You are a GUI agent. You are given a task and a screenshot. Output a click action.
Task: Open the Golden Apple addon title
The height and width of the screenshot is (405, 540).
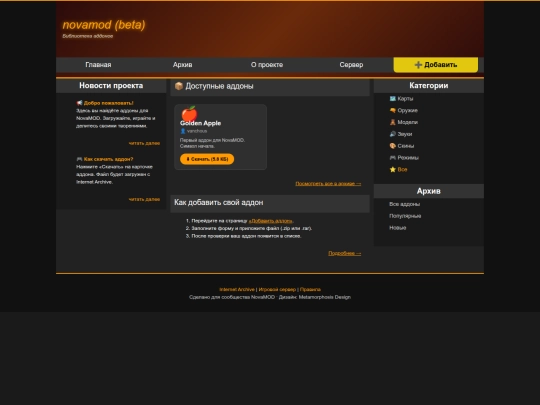coord(200,123)
